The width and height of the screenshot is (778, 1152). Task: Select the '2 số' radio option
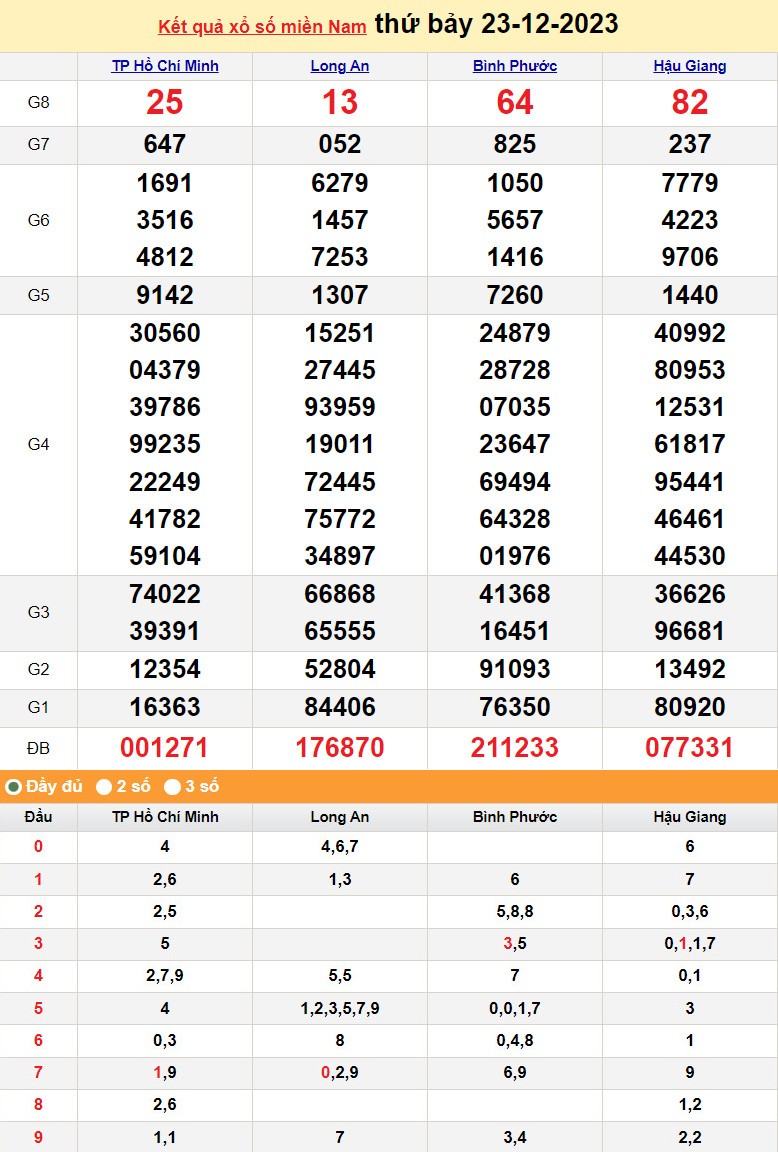pyautogui.click(x=104, y=787)
